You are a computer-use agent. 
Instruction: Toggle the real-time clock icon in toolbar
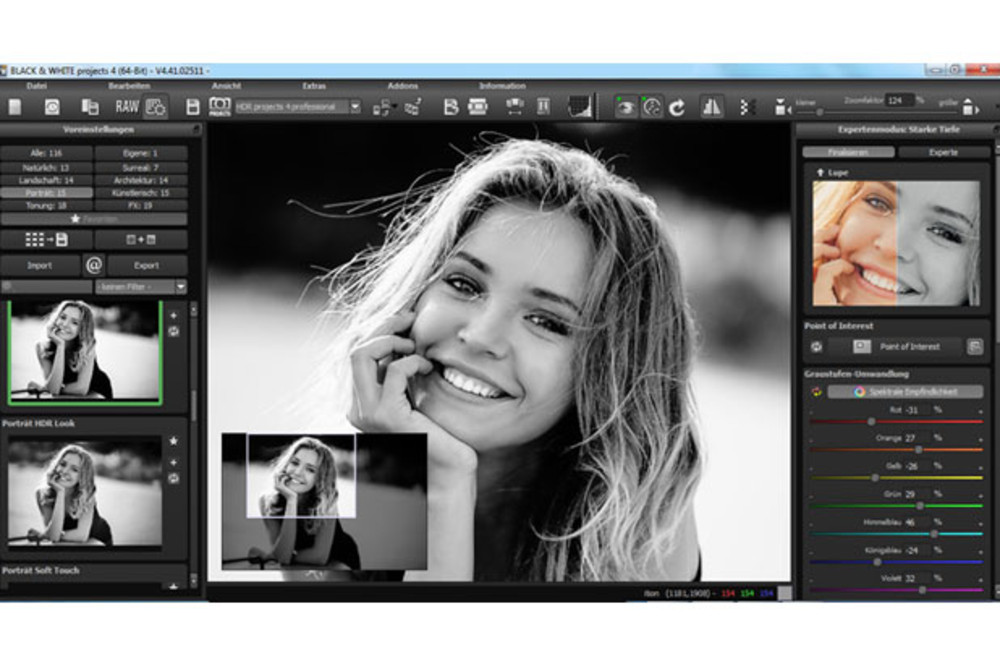[x=652, y=107]
